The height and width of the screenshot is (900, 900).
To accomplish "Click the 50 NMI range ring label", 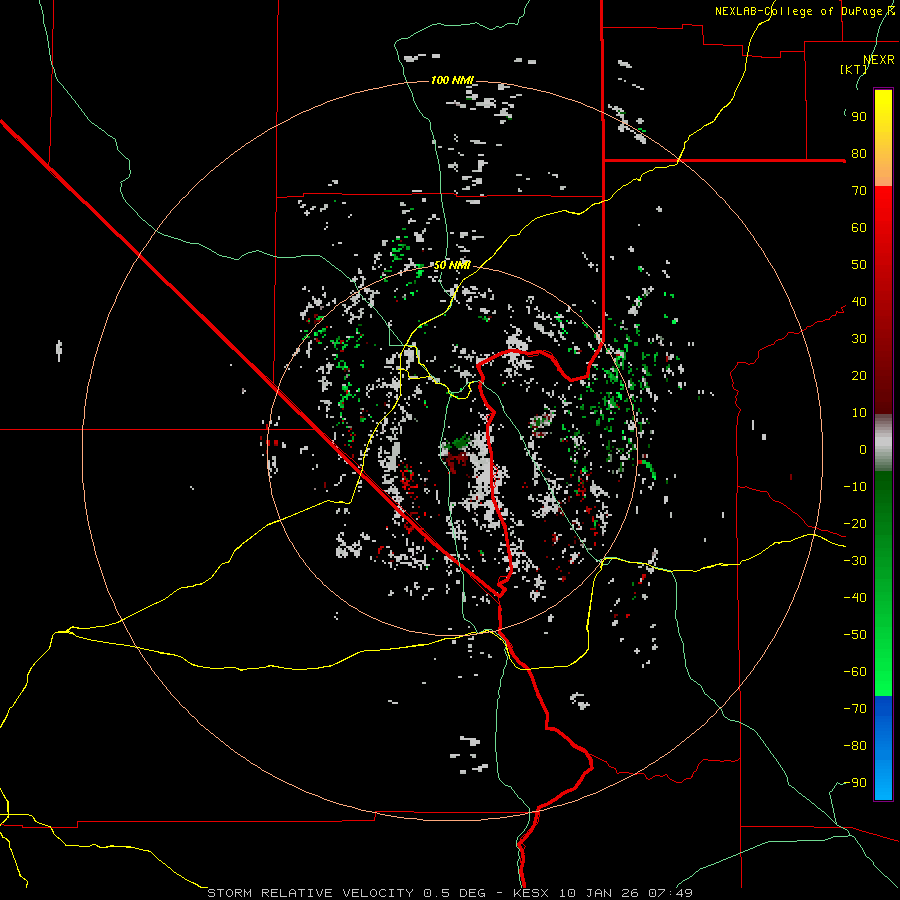I will coord(452,265).
